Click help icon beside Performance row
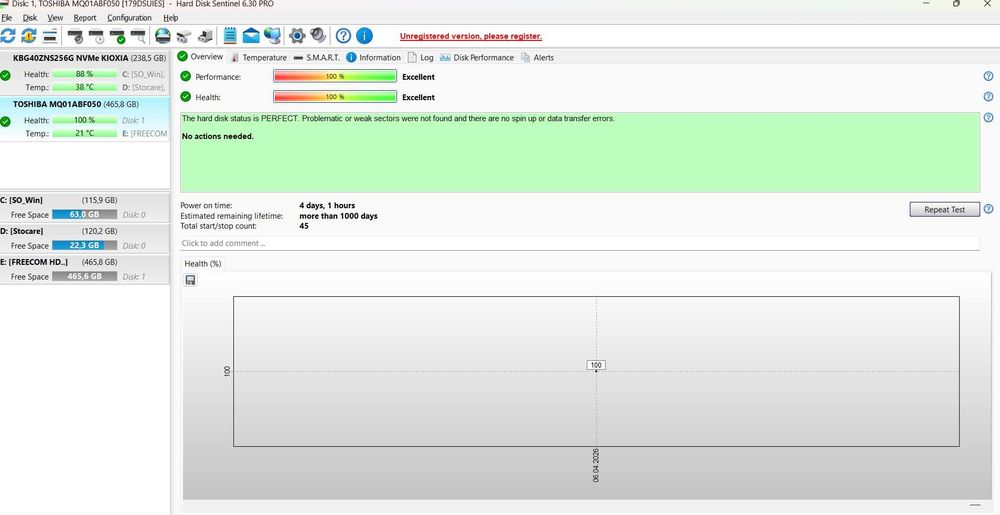 pos(989,76)
